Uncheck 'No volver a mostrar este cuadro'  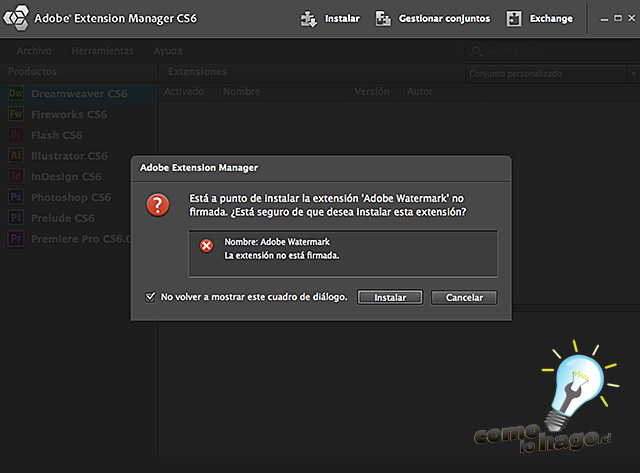[x=150, y=297]
